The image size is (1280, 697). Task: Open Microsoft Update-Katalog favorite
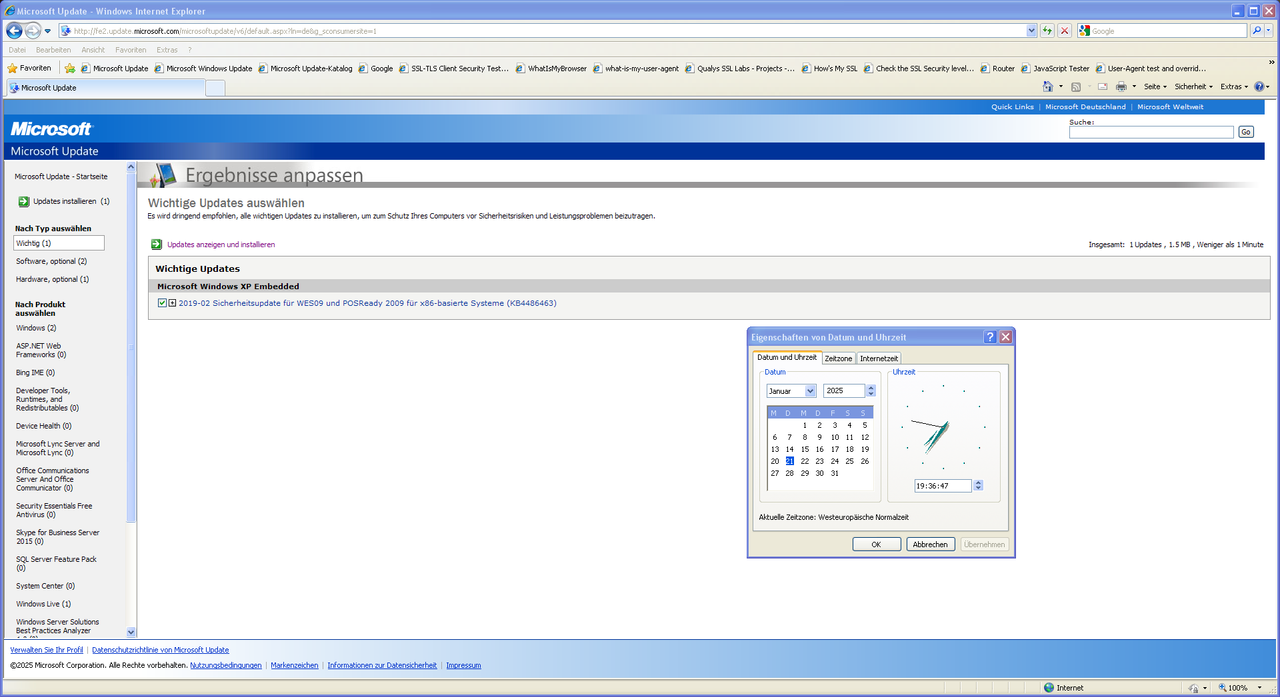click(x=305, y=68)
